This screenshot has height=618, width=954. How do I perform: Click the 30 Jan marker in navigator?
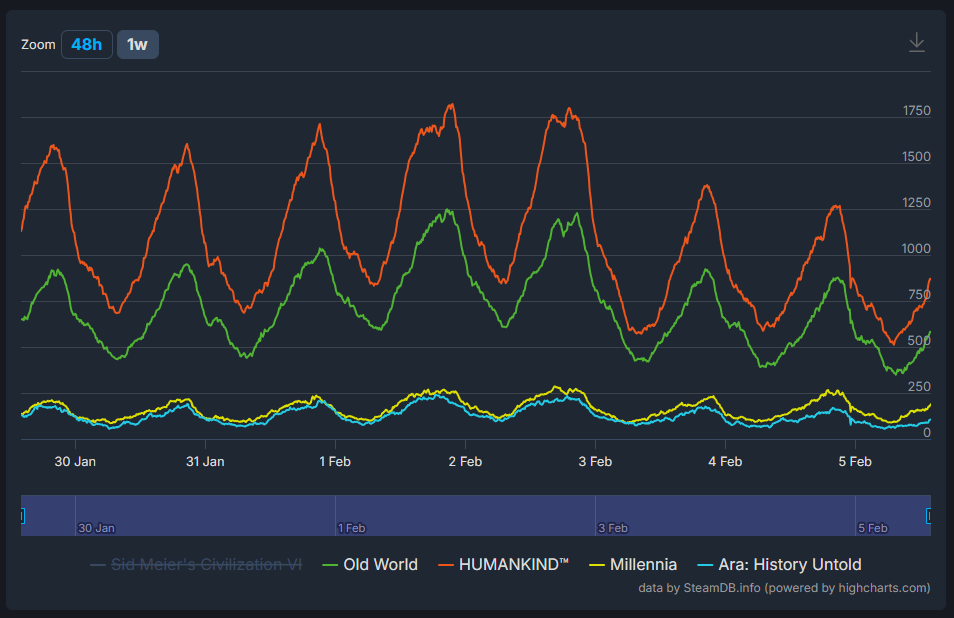(x=96, y=527)
